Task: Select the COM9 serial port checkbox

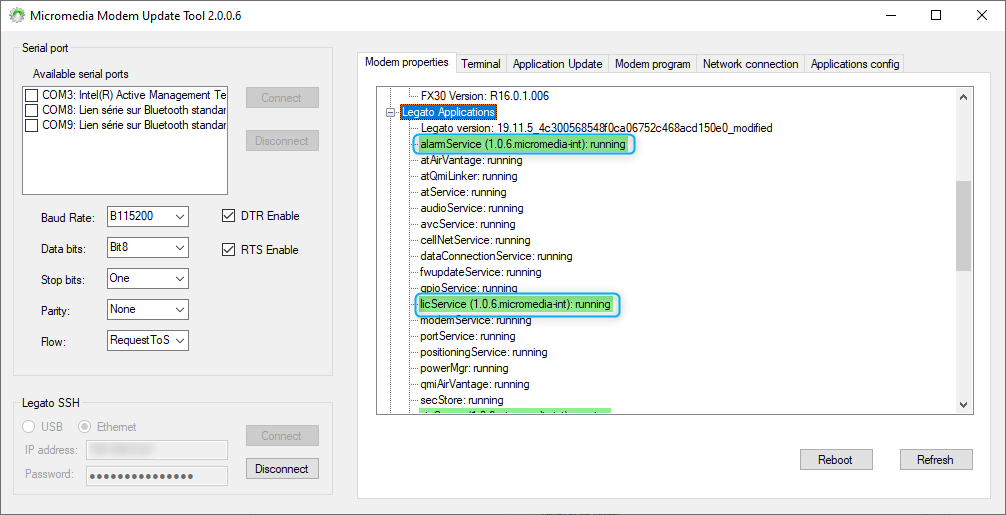Action: click(32, 126)
